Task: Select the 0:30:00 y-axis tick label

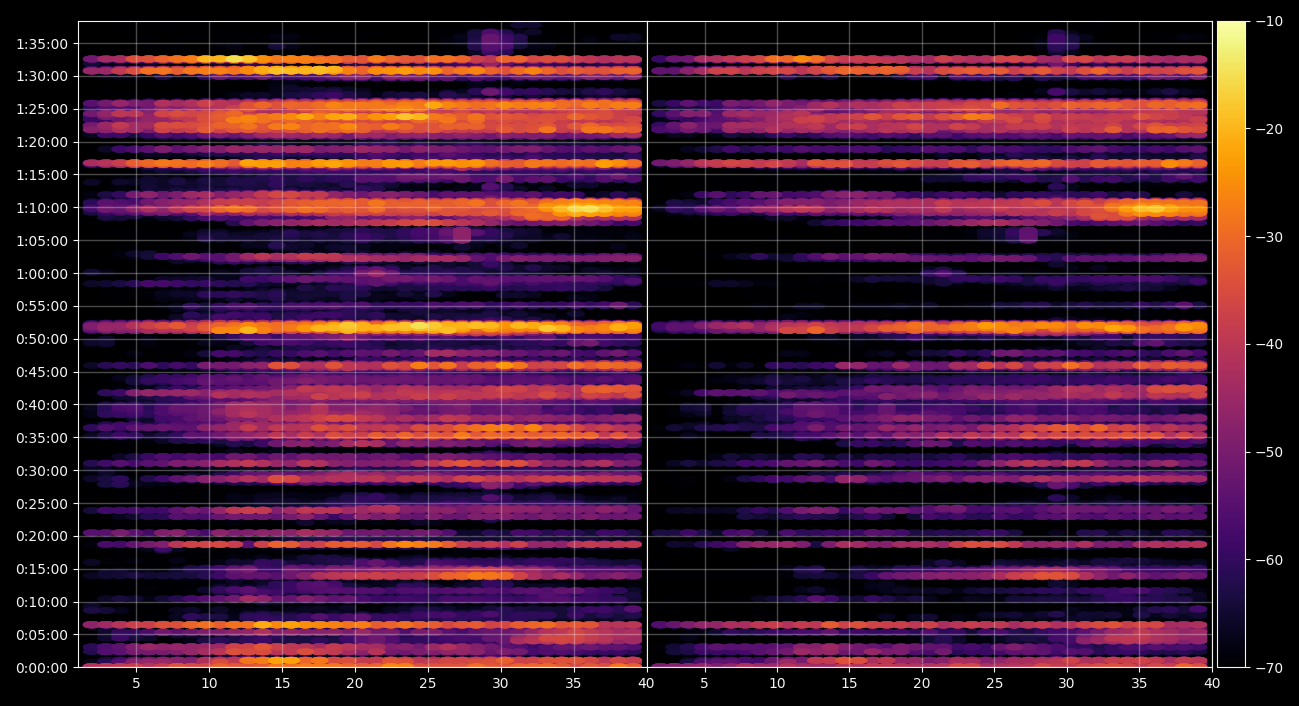Action: tap(42, 470)
